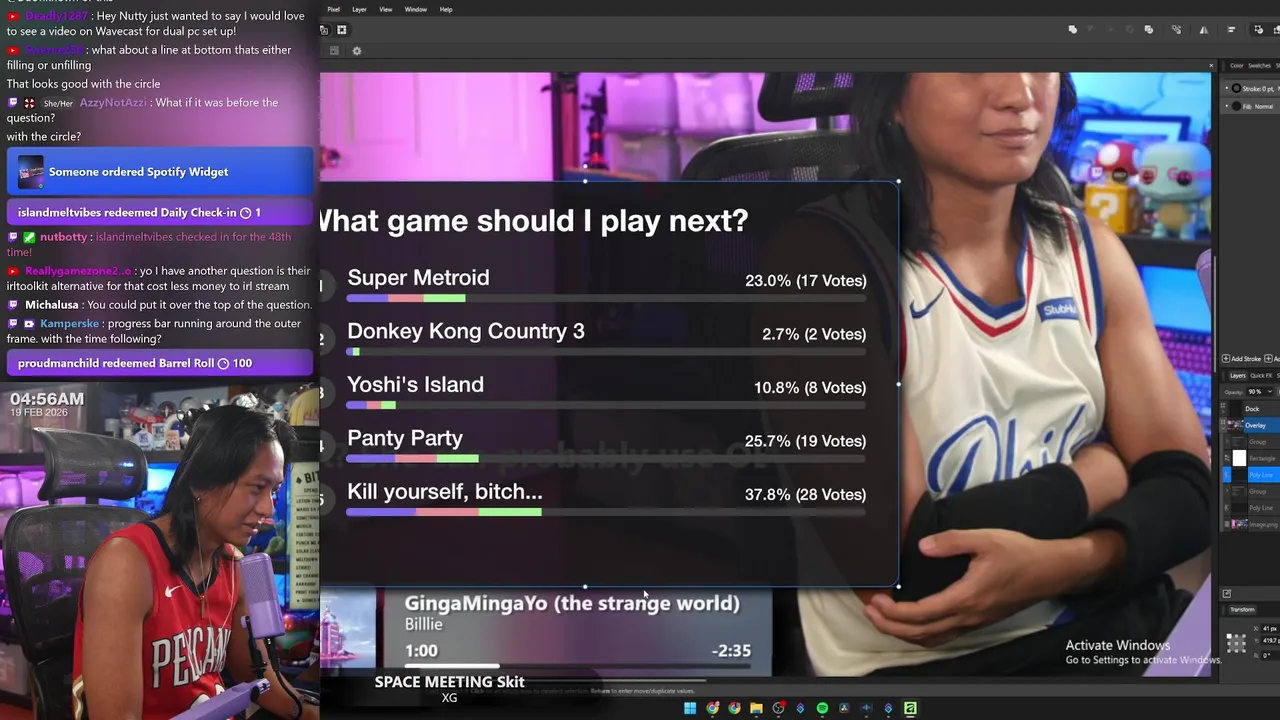The height and width of the screenshot is (720, 1280).
Task: Click the insert-target shapes icon in toolbar
Action: tap(1258, 29)
